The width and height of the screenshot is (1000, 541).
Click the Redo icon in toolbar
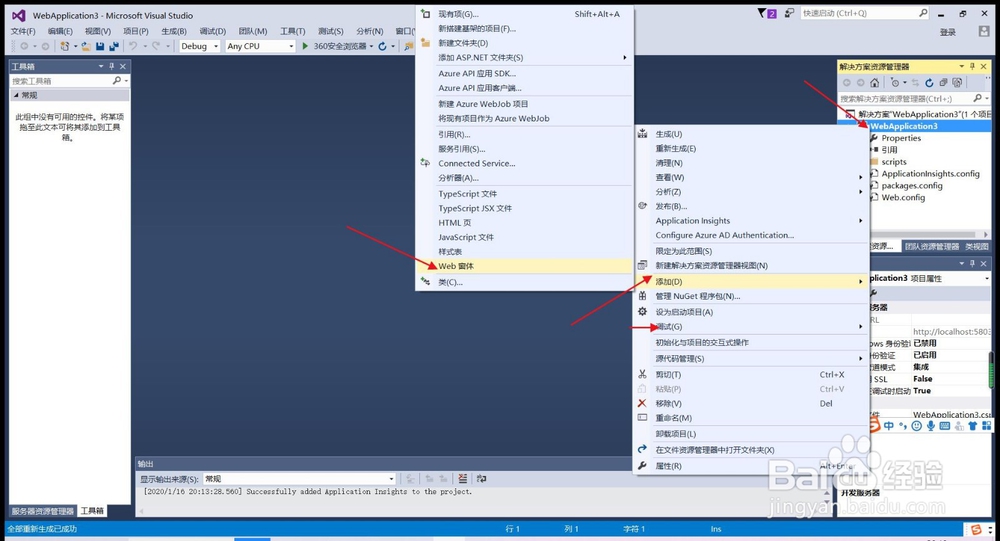156,46
